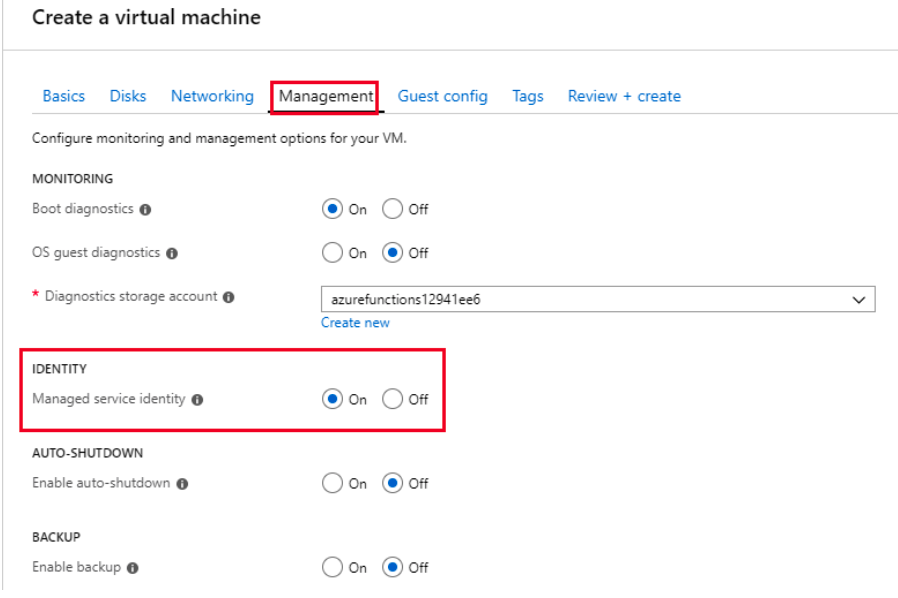Viewport: 898px width, 598px height.
Task: Click info icon beside Boot diagnostics
Action: click(146, 210)
